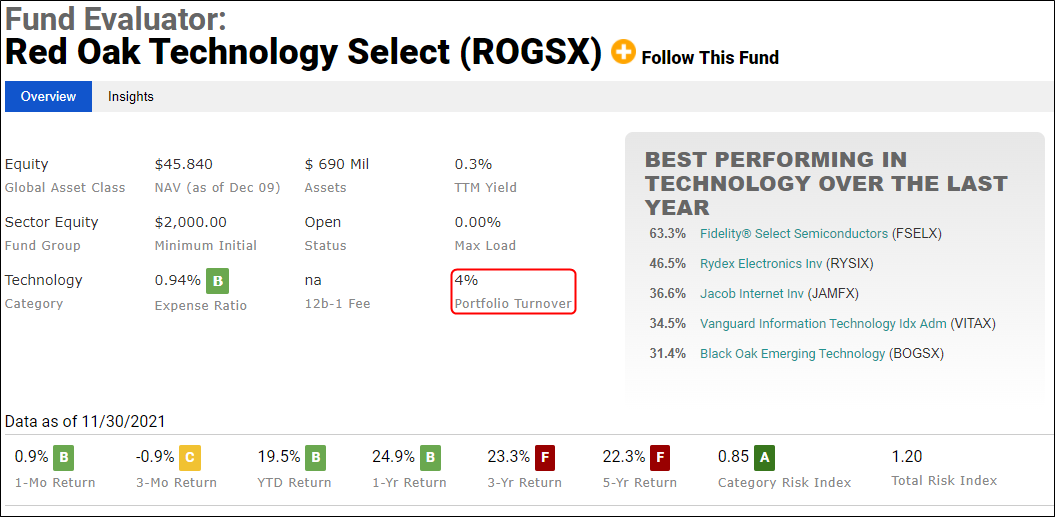Click the Follow This Fund text
The width and height of the screenshot is (1055, 517).
coord(710,58)
